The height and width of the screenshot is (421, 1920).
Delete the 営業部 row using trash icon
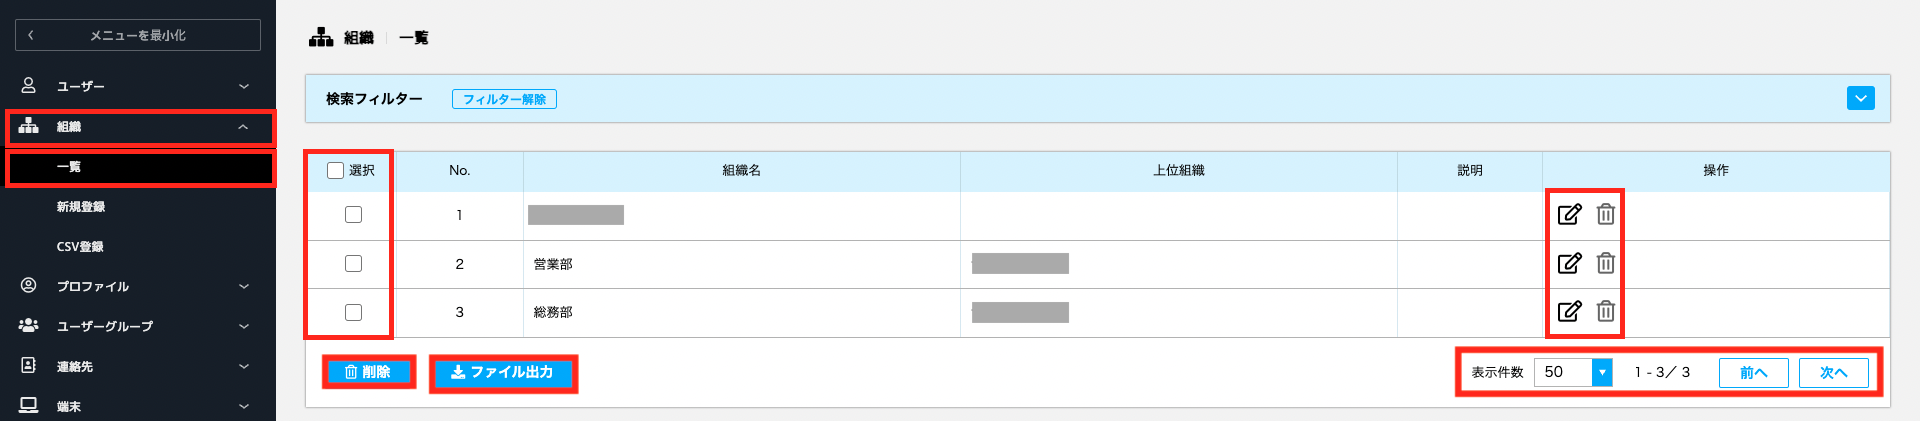(1605, 263)
